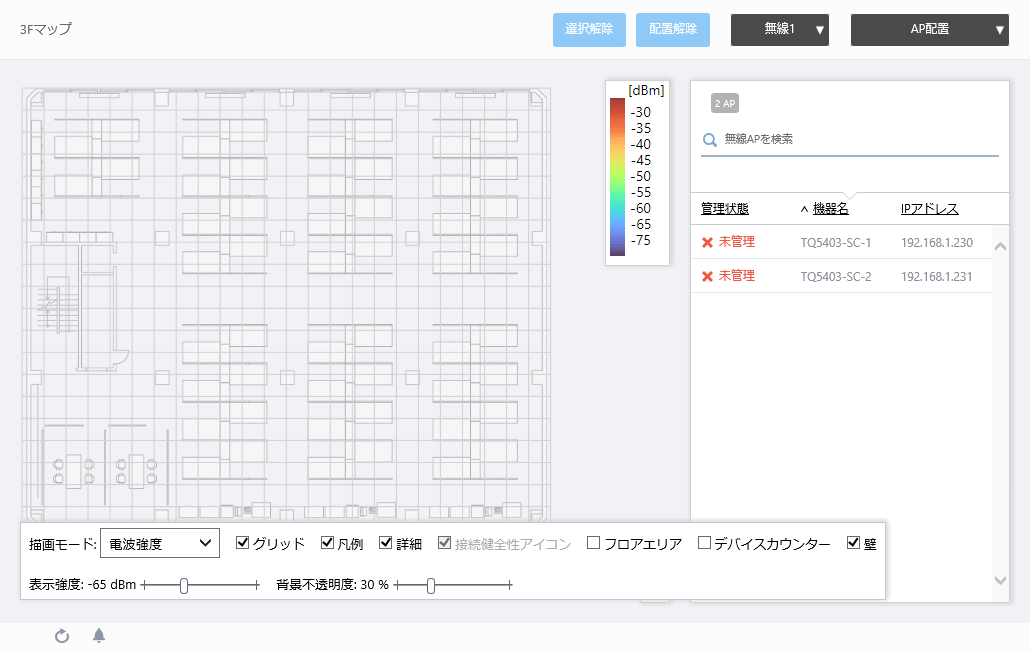The width and height of the screenshot is (1030, 652).
Task: Click the dBm color legend bar
Action: pyautogui.click(x=617, y=177)
